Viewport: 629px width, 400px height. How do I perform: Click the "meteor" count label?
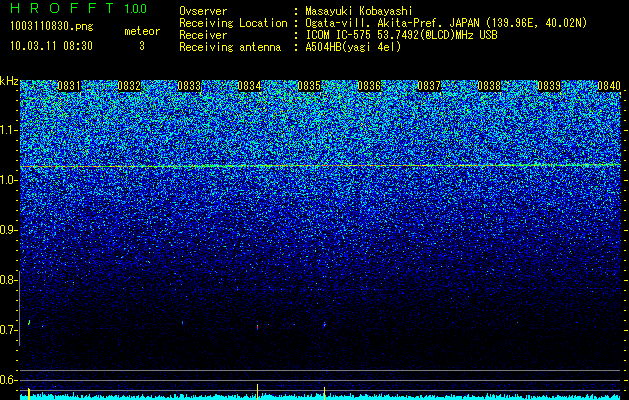point(142,31)
